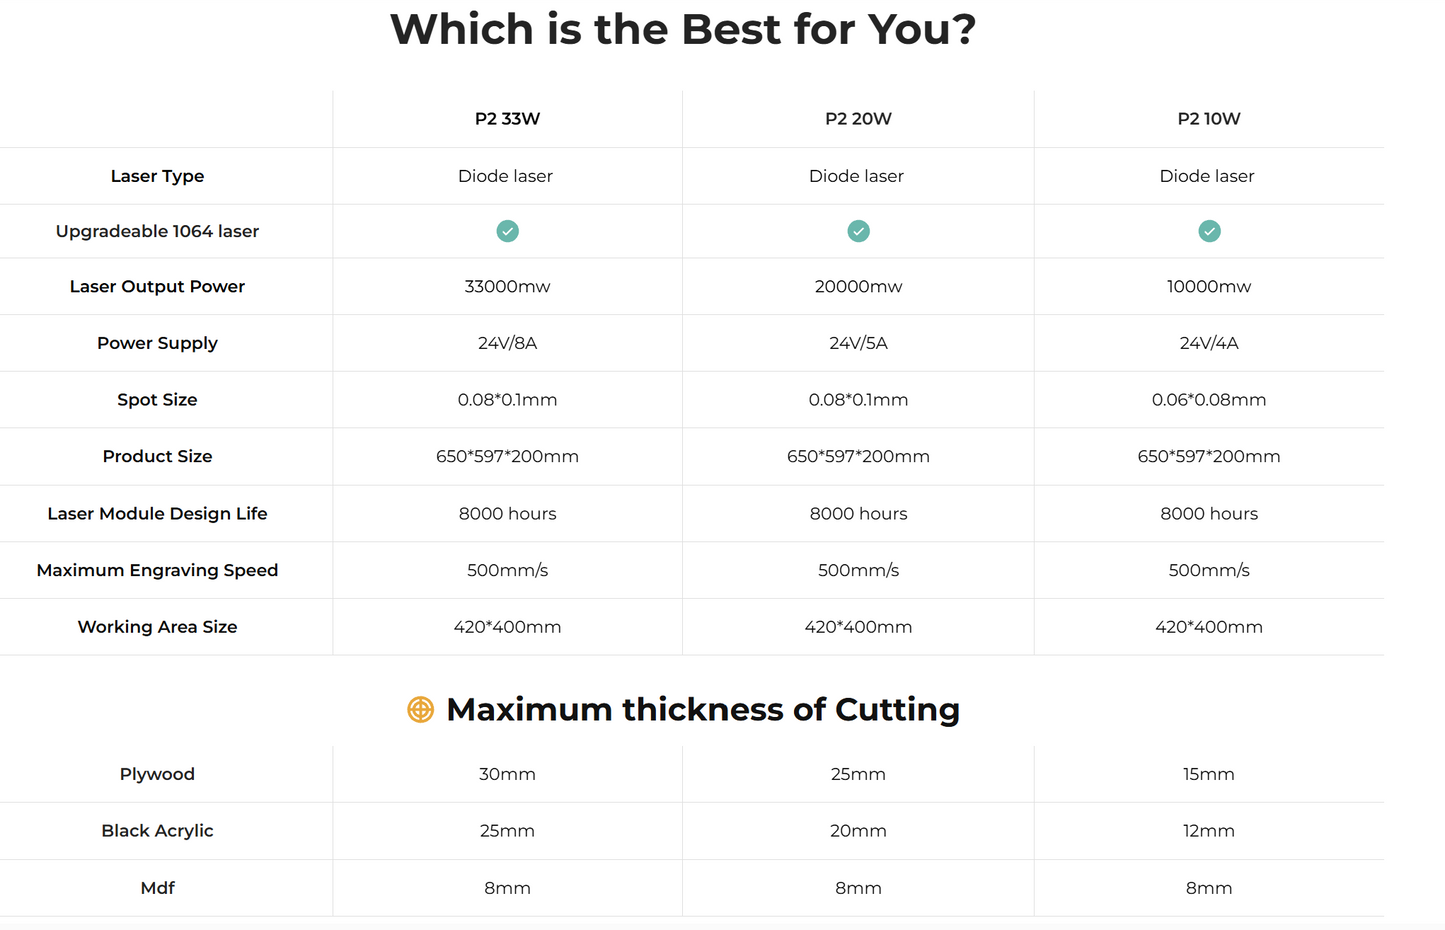
Task: Select the P2 33W column header
Action: click(507, 119)
